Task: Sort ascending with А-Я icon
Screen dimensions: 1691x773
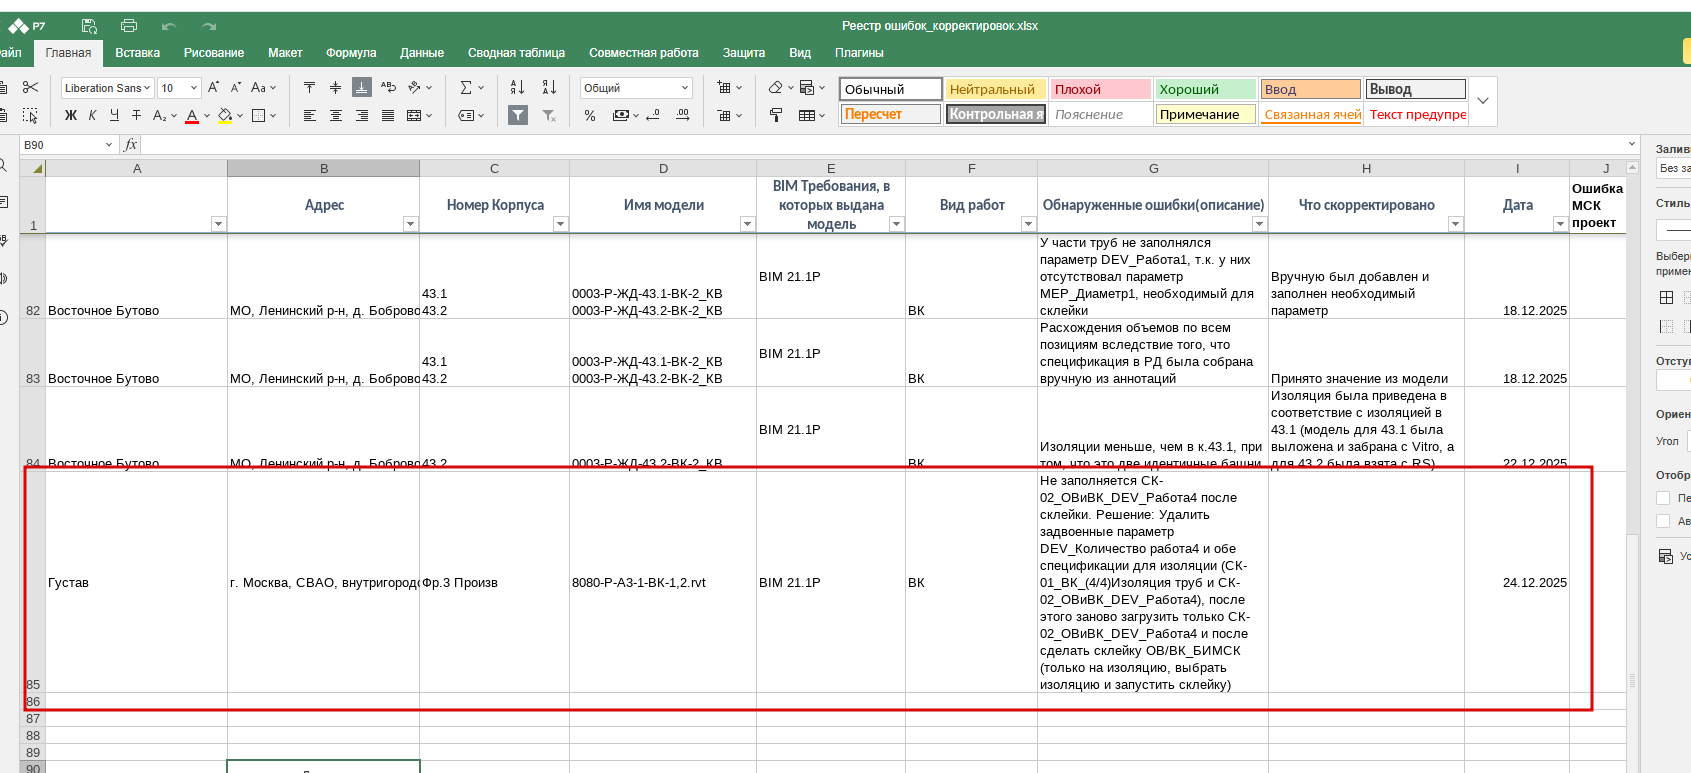Action: 517,88
